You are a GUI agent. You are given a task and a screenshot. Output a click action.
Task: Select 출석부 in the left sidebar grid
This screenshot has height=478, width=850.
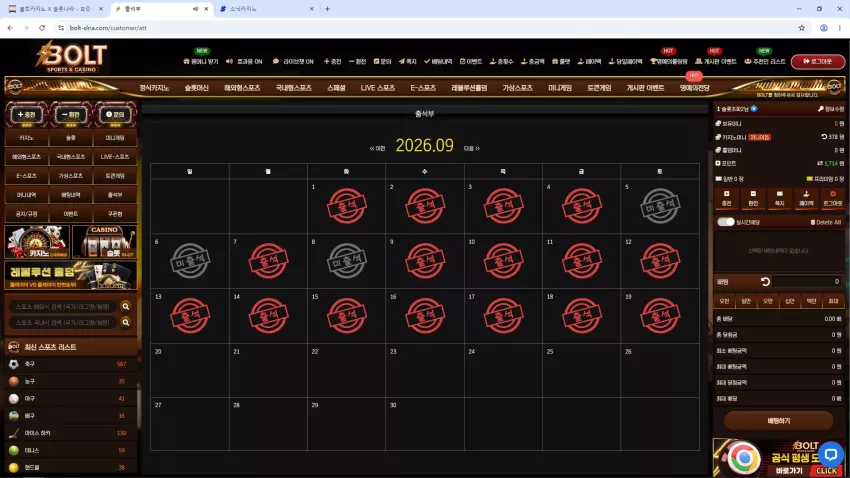click(x=115, y=195)
